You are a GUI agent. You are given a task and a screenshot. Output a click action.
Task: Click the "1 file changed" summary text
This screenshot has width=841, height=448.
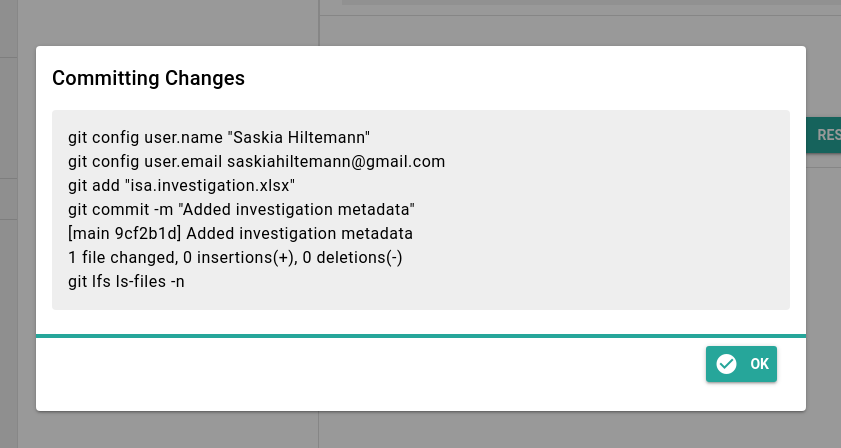click(123, 258)
